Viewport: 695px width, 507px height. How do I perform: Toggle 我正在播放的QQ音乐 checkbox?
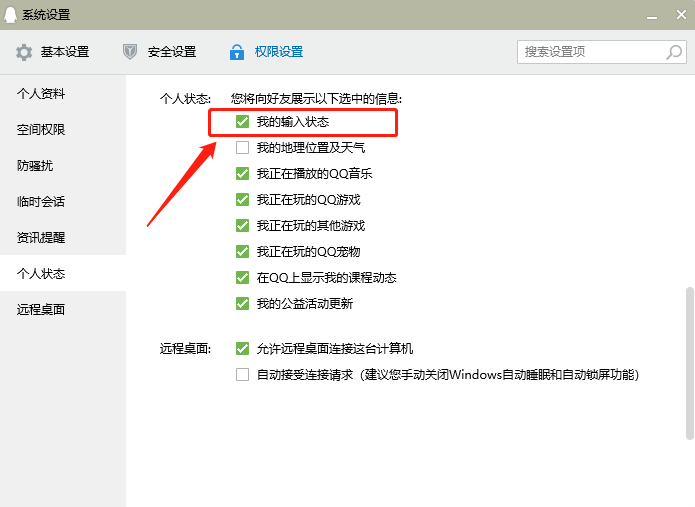242,173
